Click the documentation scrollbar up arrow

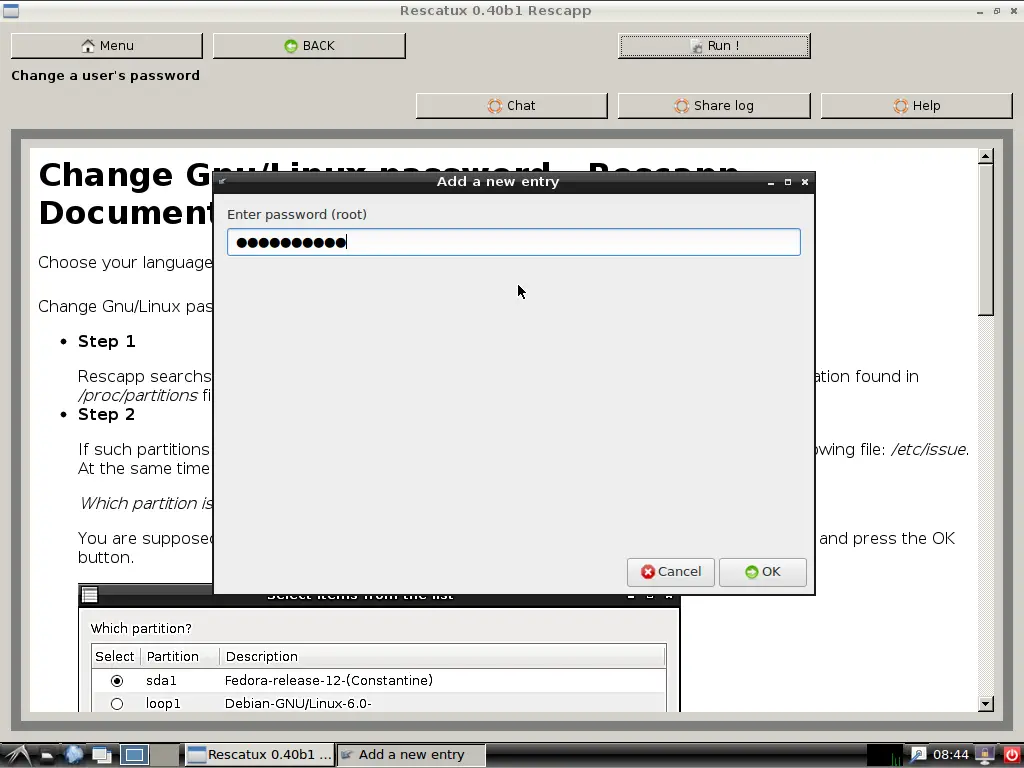(x=986, y=155)
